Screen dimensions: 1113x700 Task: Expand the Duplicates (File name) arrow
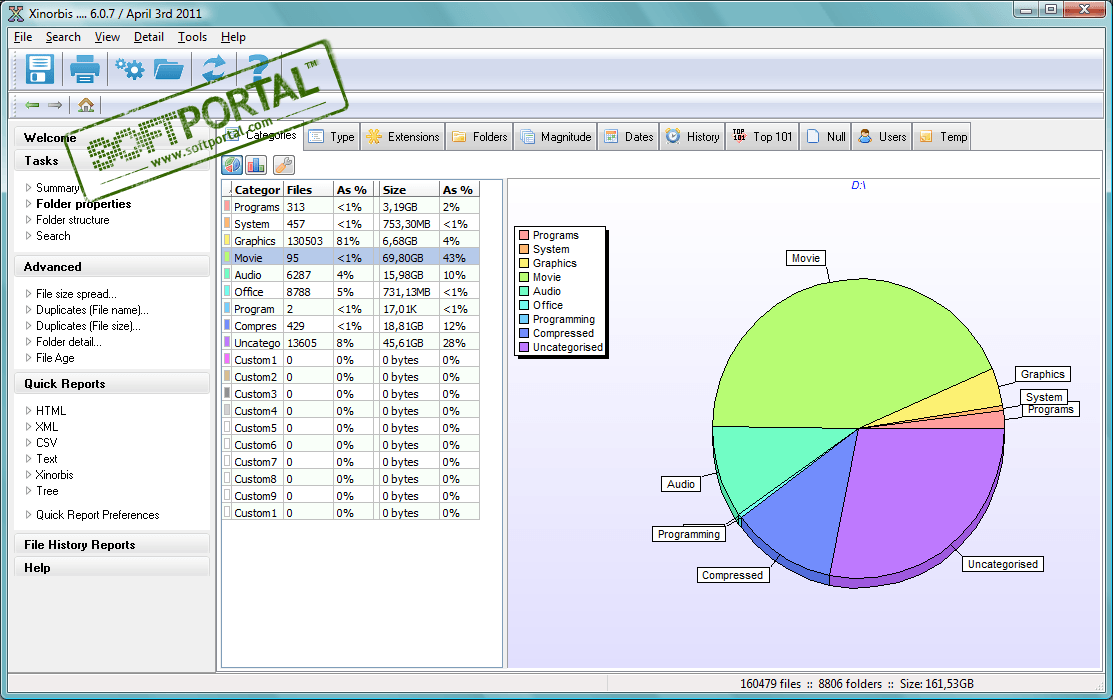pos(28,310)
